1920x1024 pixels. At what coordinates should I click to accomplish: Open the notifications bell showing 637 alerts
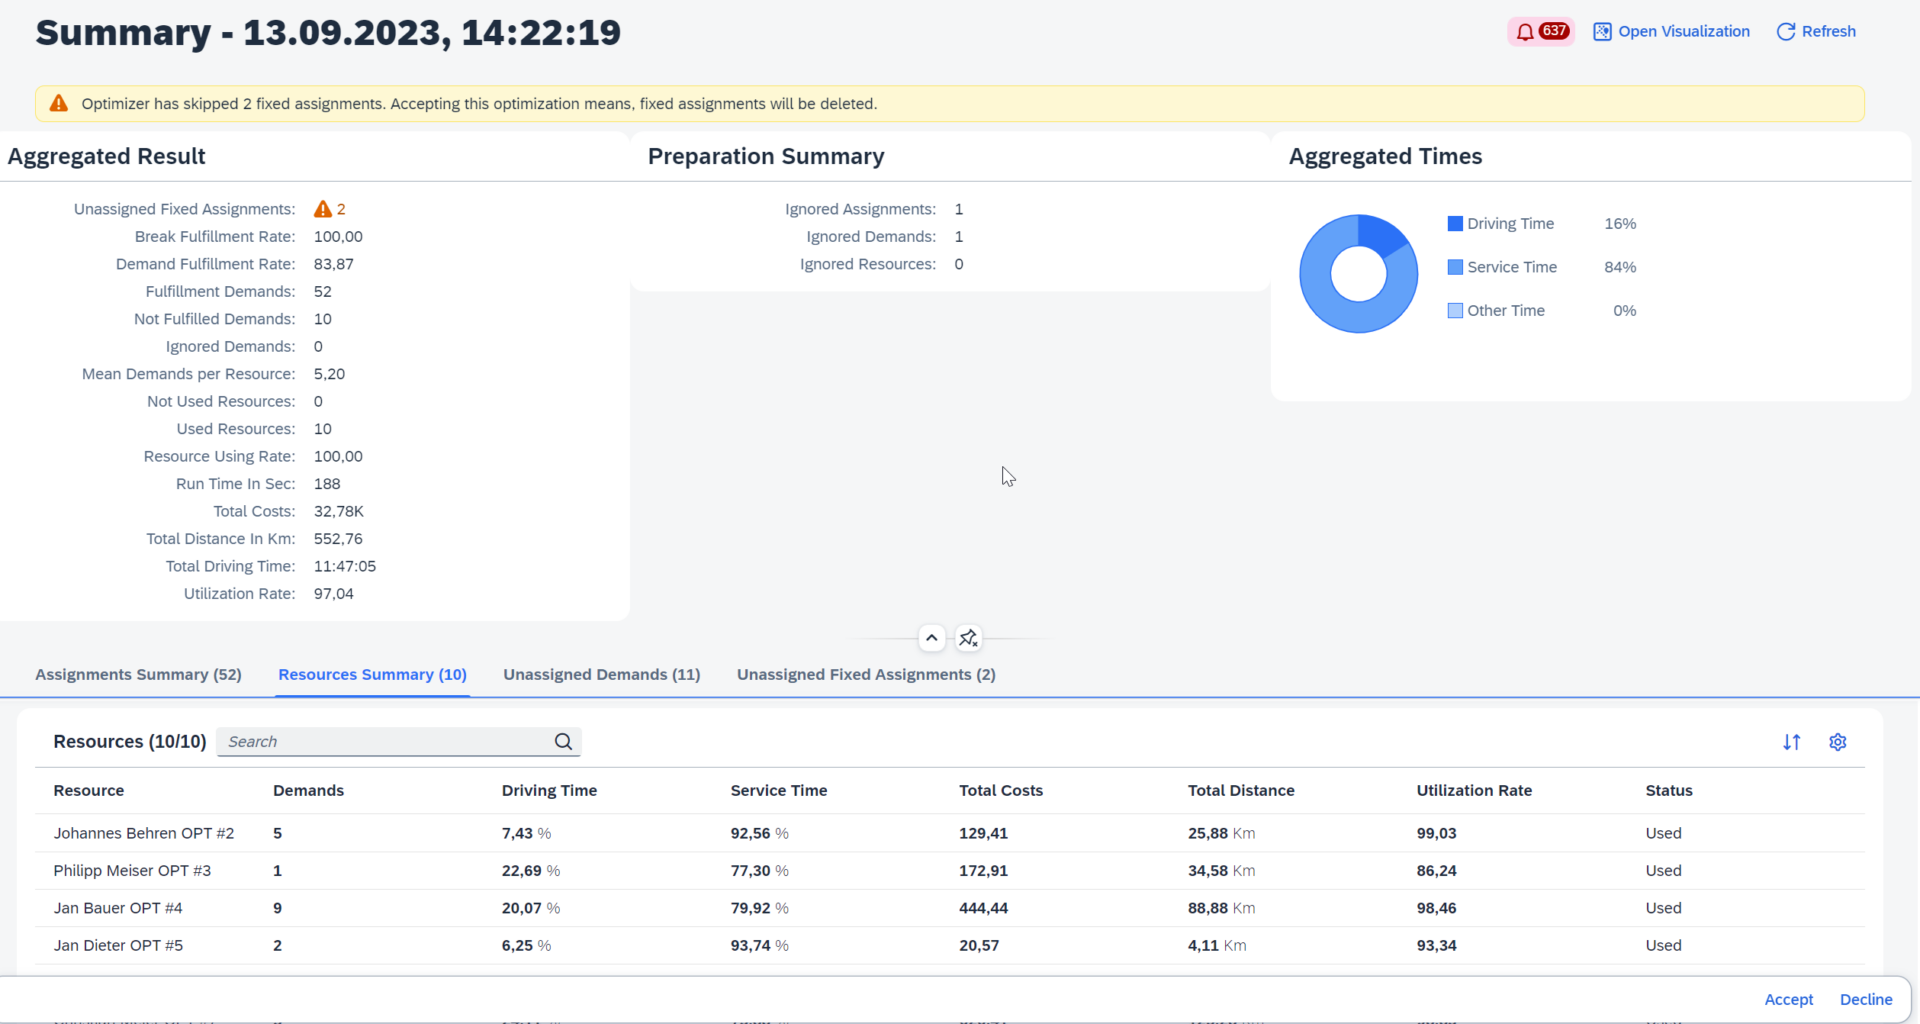(1540, 31)
